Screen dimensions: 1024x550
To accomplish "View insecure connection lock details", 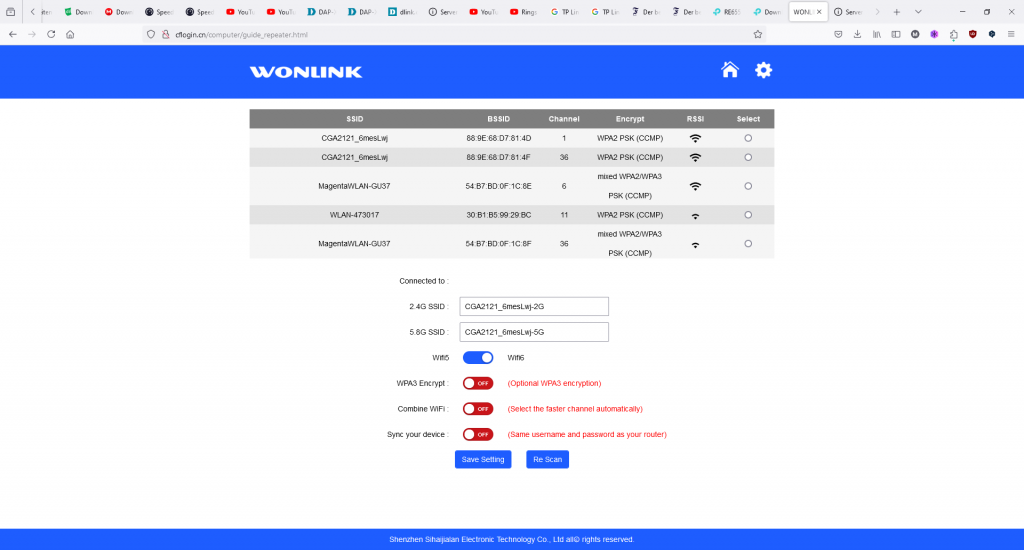I will tap(165, 35).
